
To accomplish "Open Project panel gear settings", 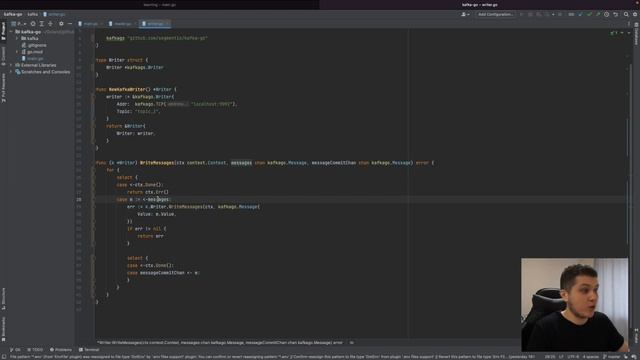I will (61, 24).
